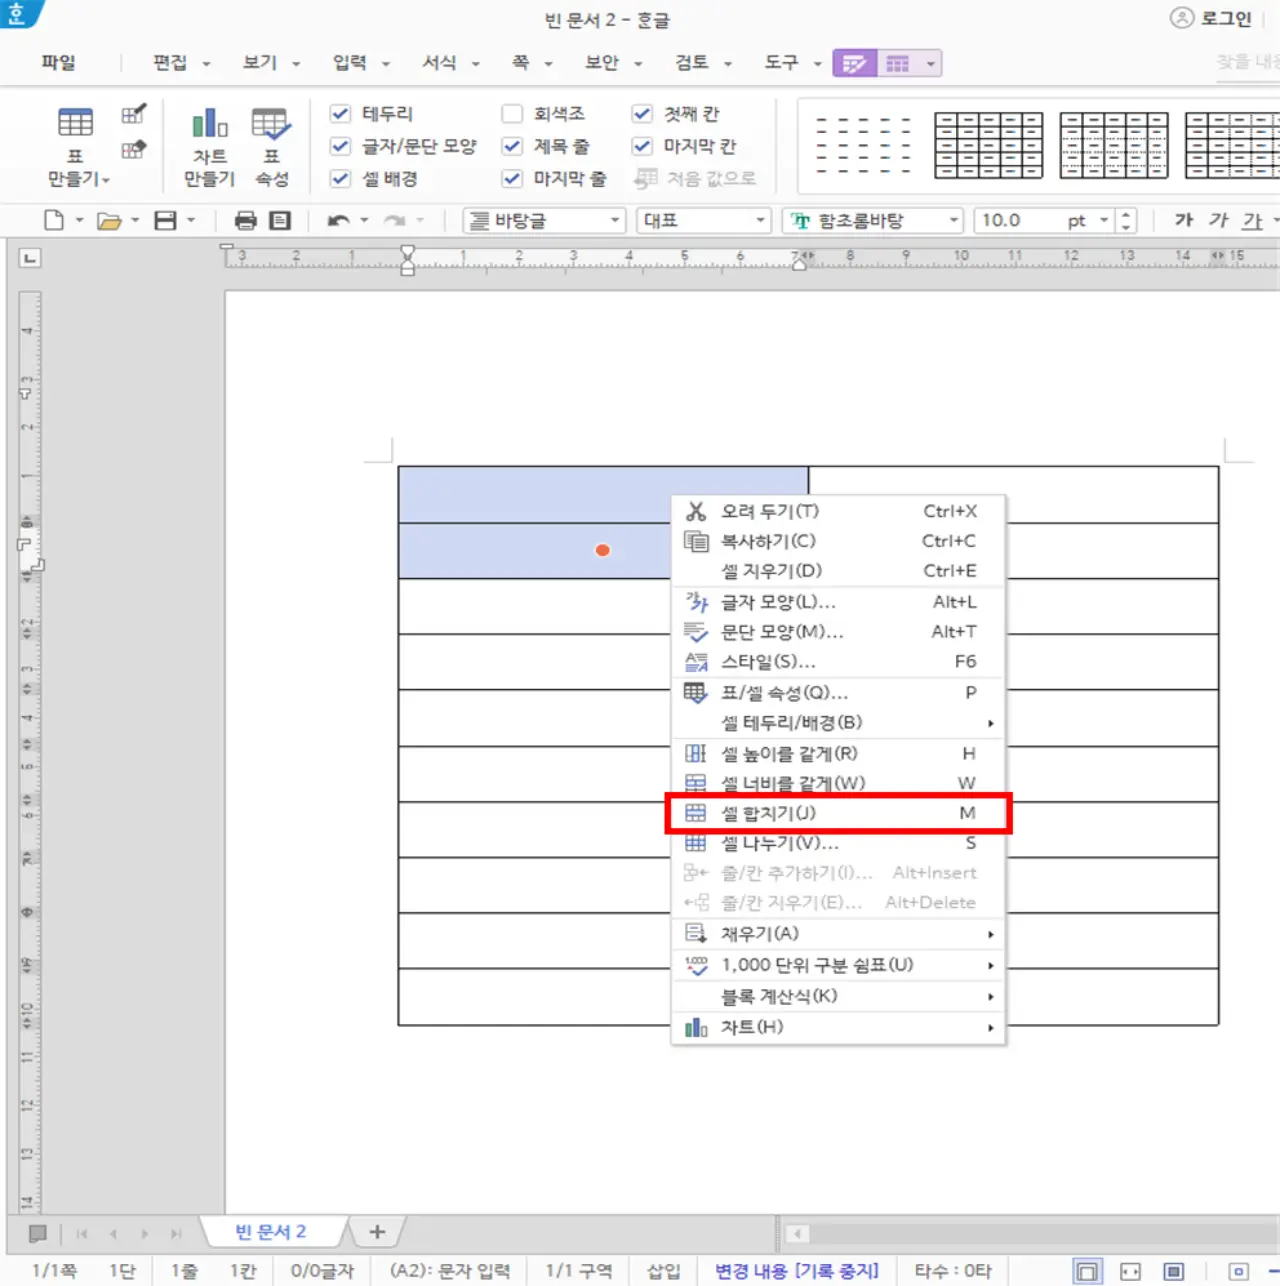The height and width of the screenshot is (1286, 1280).
Task: Select 셀 나누기(V) in context menu
Action: tap(838, 843)
